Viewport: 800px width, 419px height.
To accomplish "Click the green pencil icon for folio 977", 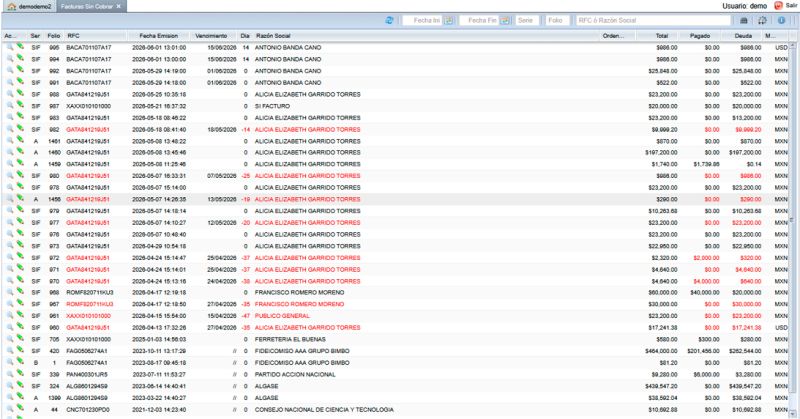I will coord(20,222).
